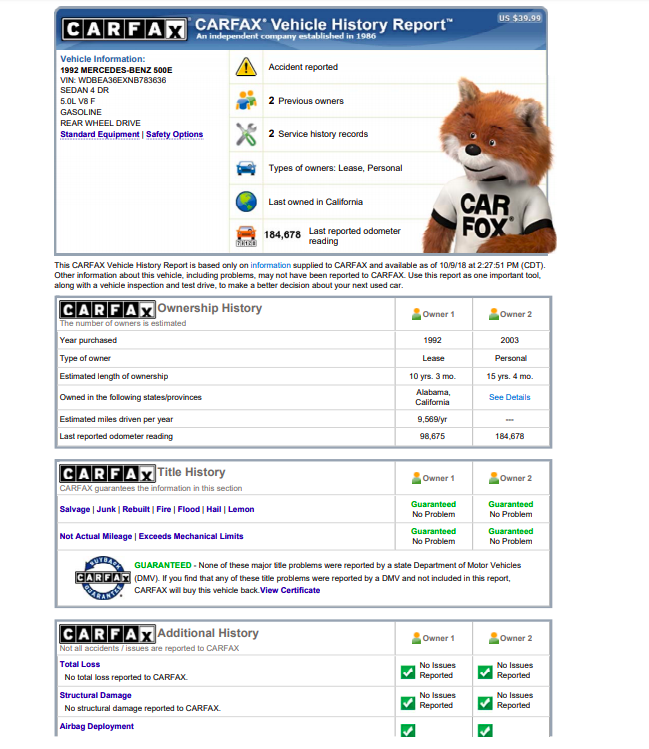
Task: Click Owner 1 person icon in Ownership History
Action: click(x=416, y=314)
